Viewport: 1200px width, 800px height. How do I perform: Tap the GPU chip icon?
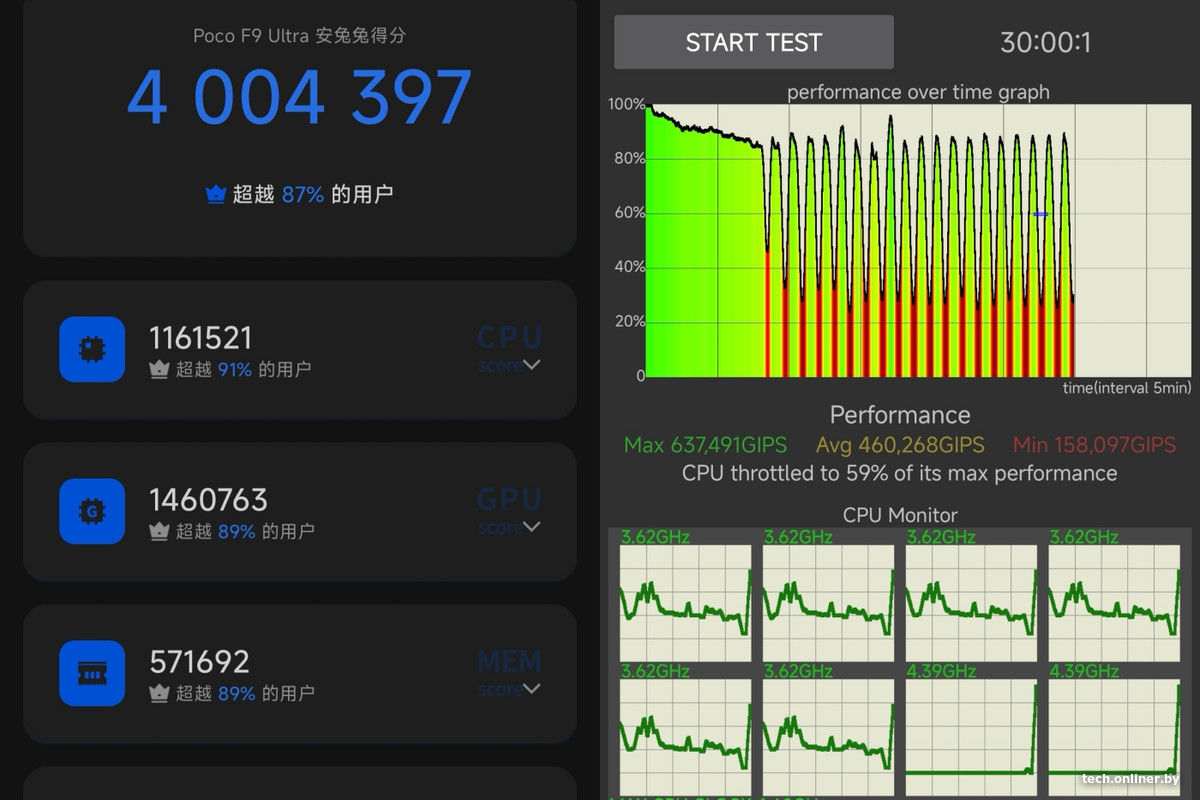92,512
